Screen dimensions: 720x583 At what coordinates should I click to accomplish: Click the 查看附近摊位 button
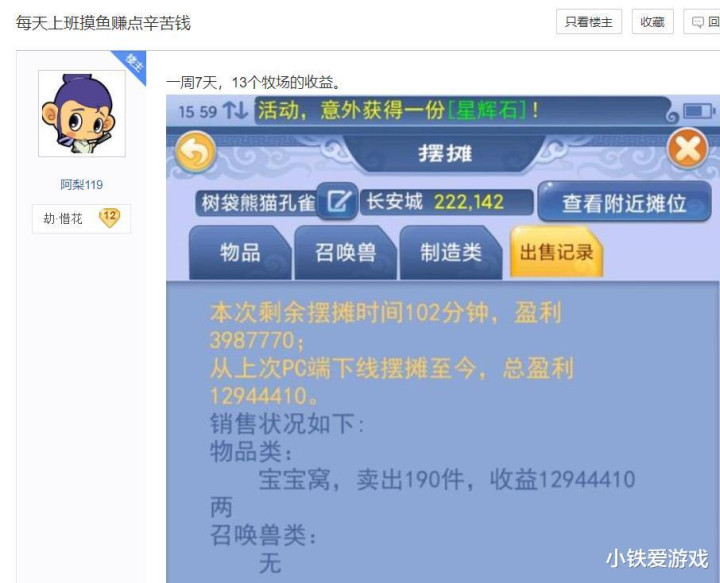coord(624,202)
